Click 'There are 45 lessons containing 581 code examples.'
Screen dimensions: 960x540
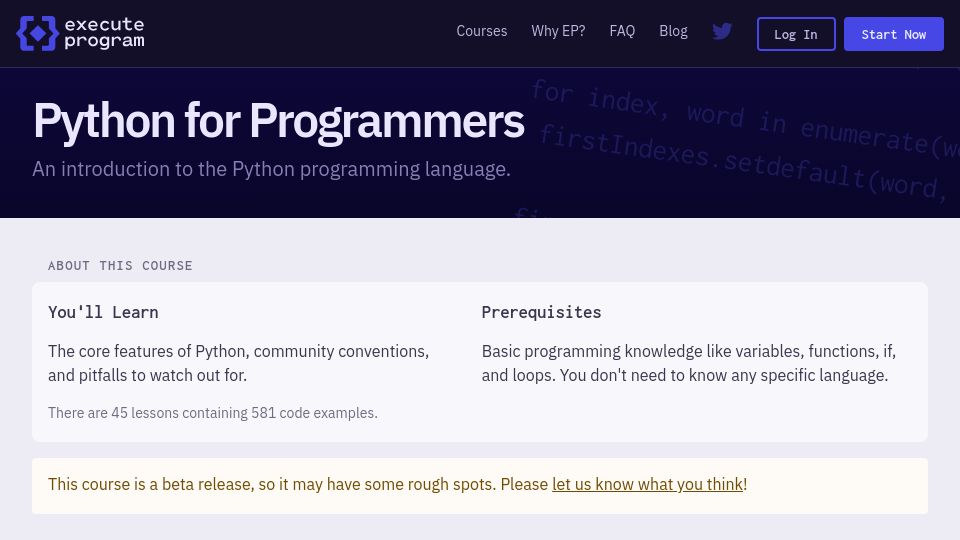click(213, 413)
